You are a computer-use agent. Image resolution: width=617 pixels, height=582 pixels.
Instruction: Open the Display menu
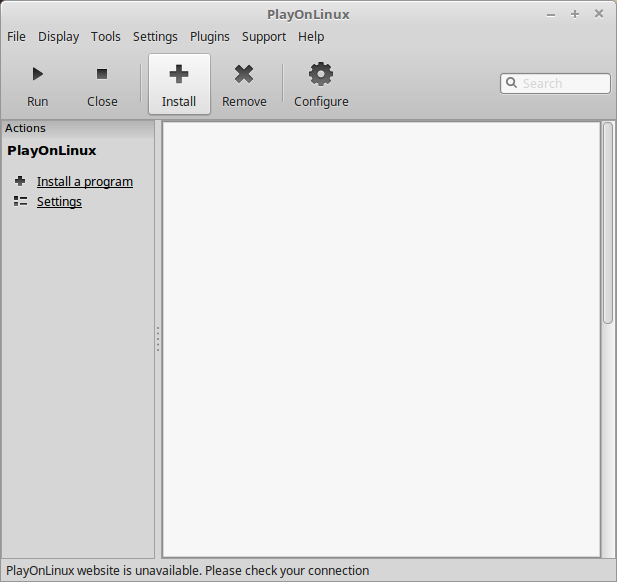(59, 37)
